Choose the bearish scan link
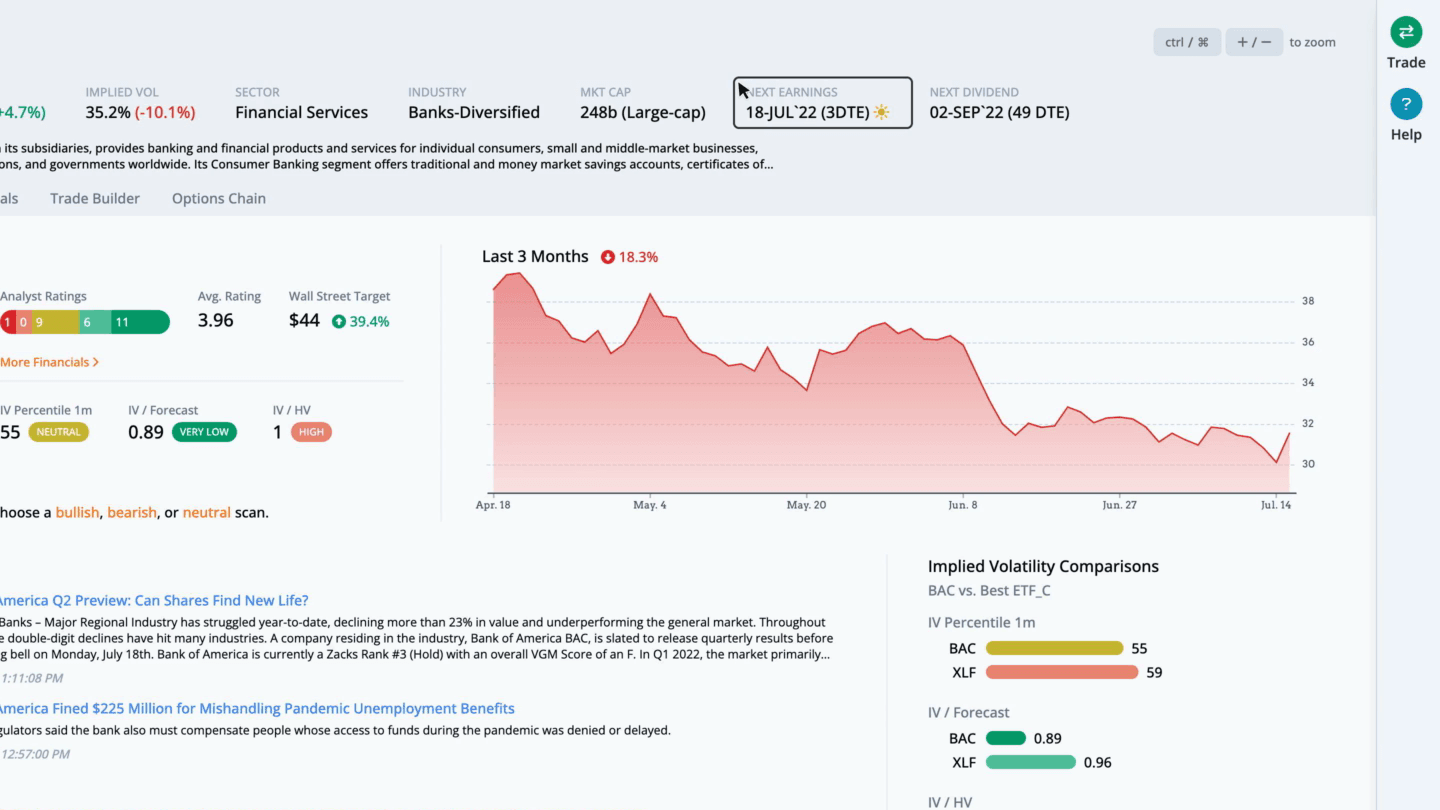 click(132, 512)
